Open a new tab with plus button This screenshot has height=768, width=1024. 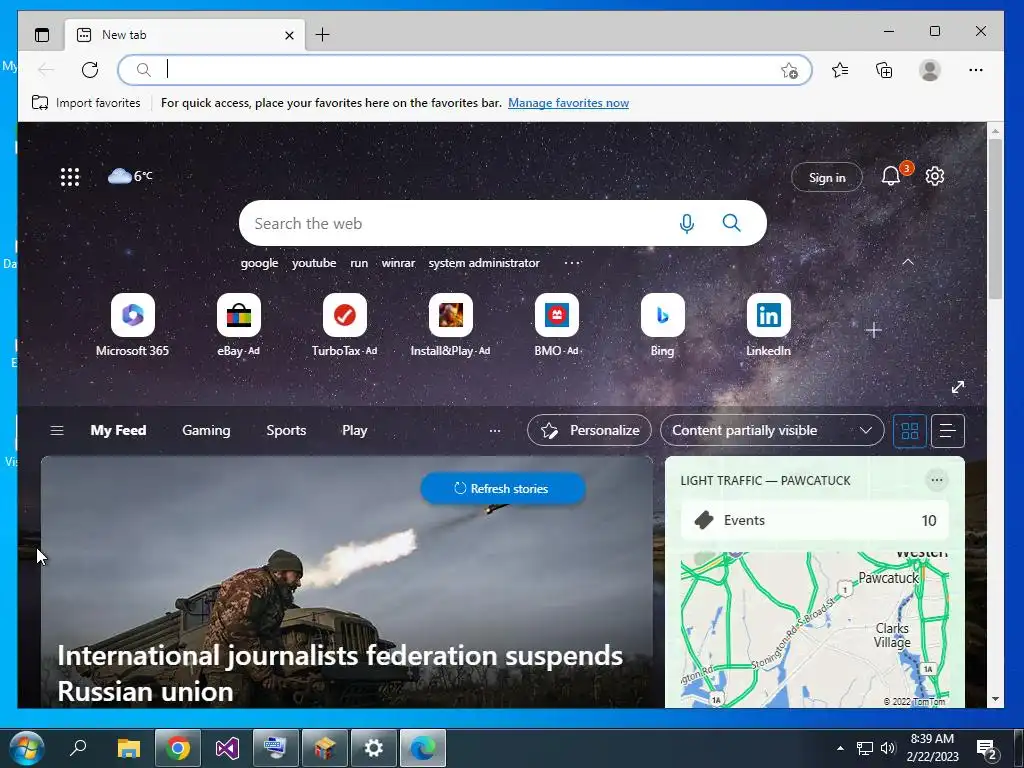click(322, 35)
